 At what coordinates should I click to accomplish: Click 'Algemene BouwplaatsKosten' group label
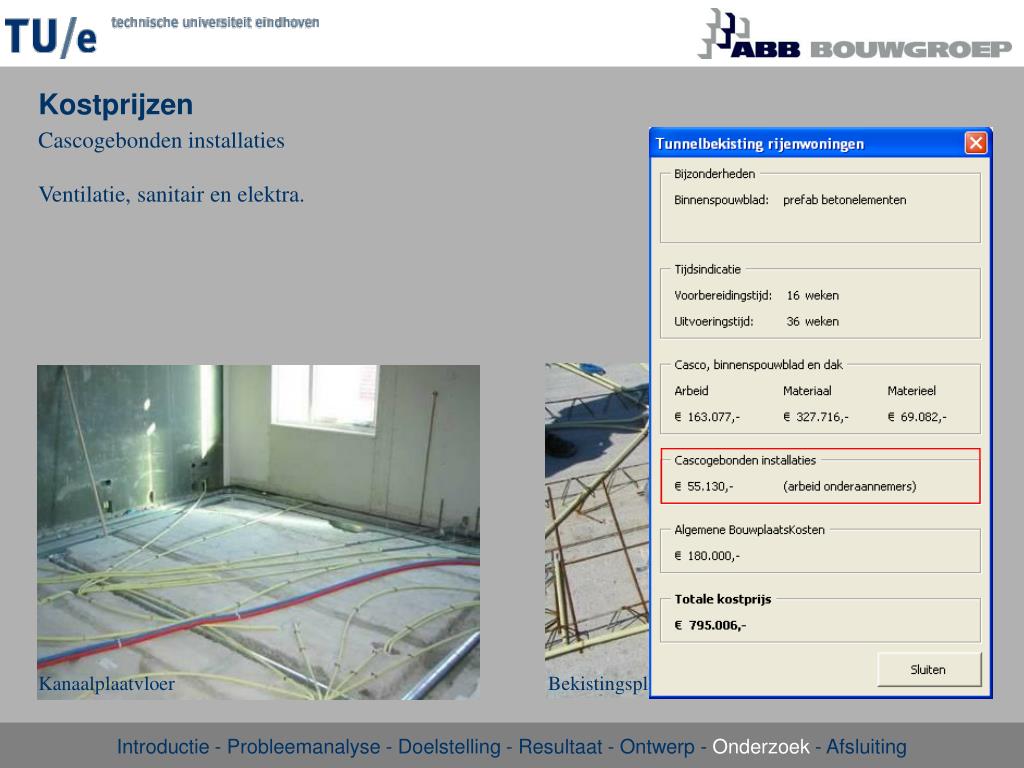point(749,530)
